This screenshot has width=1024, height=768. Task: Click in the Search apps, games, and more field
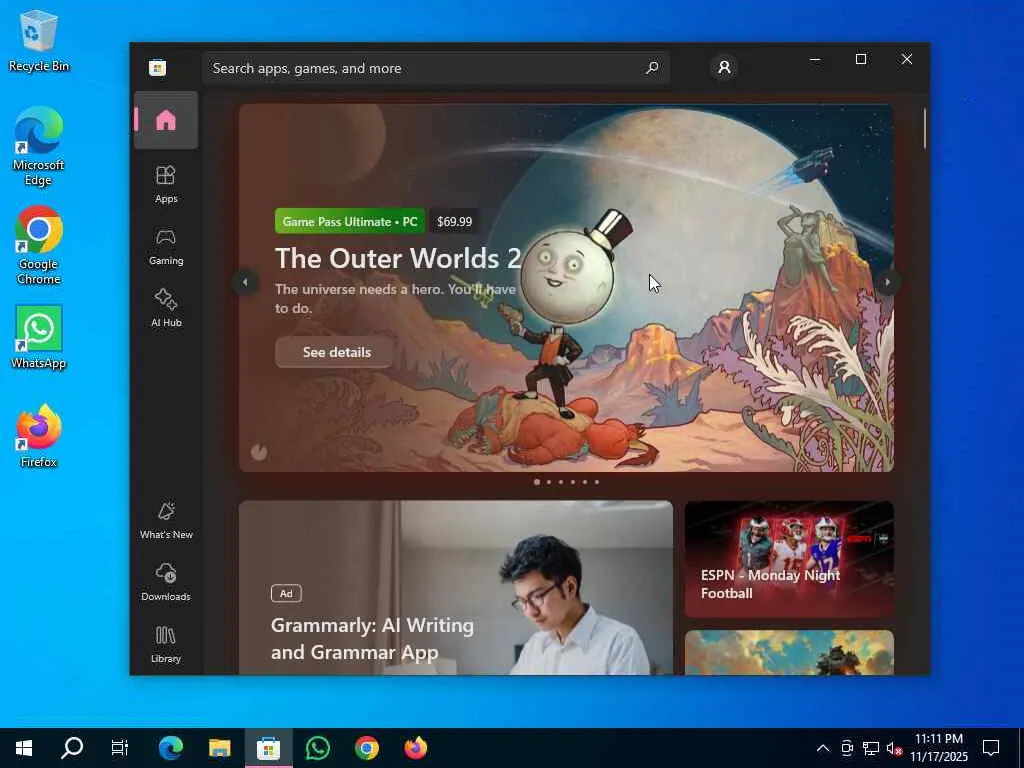click(436, 68)
